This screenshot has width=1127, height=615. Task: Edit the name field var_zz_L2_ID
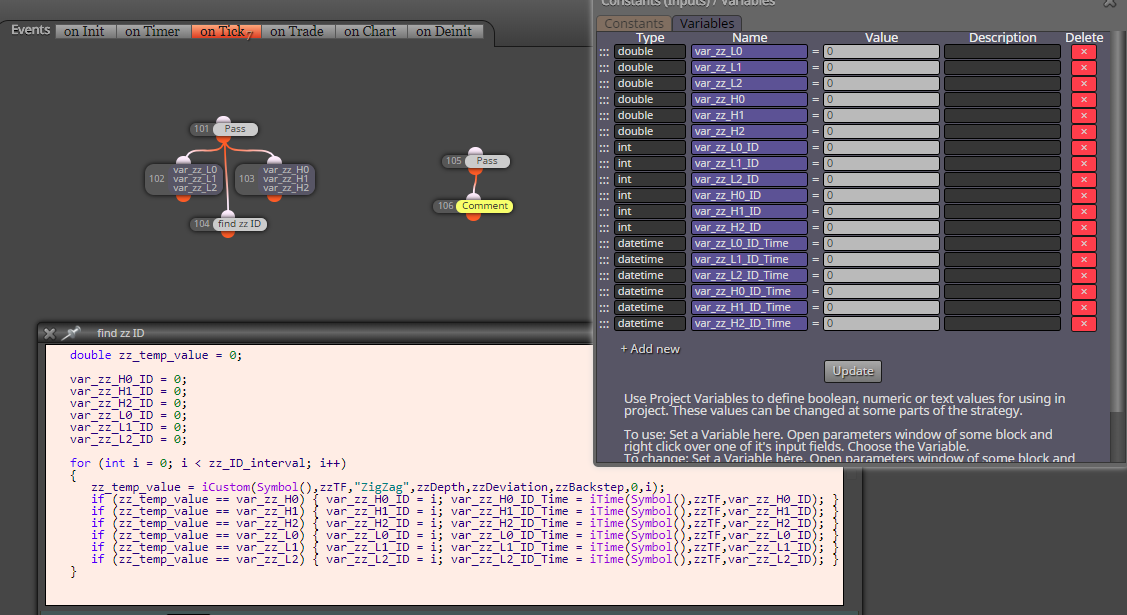749,180
